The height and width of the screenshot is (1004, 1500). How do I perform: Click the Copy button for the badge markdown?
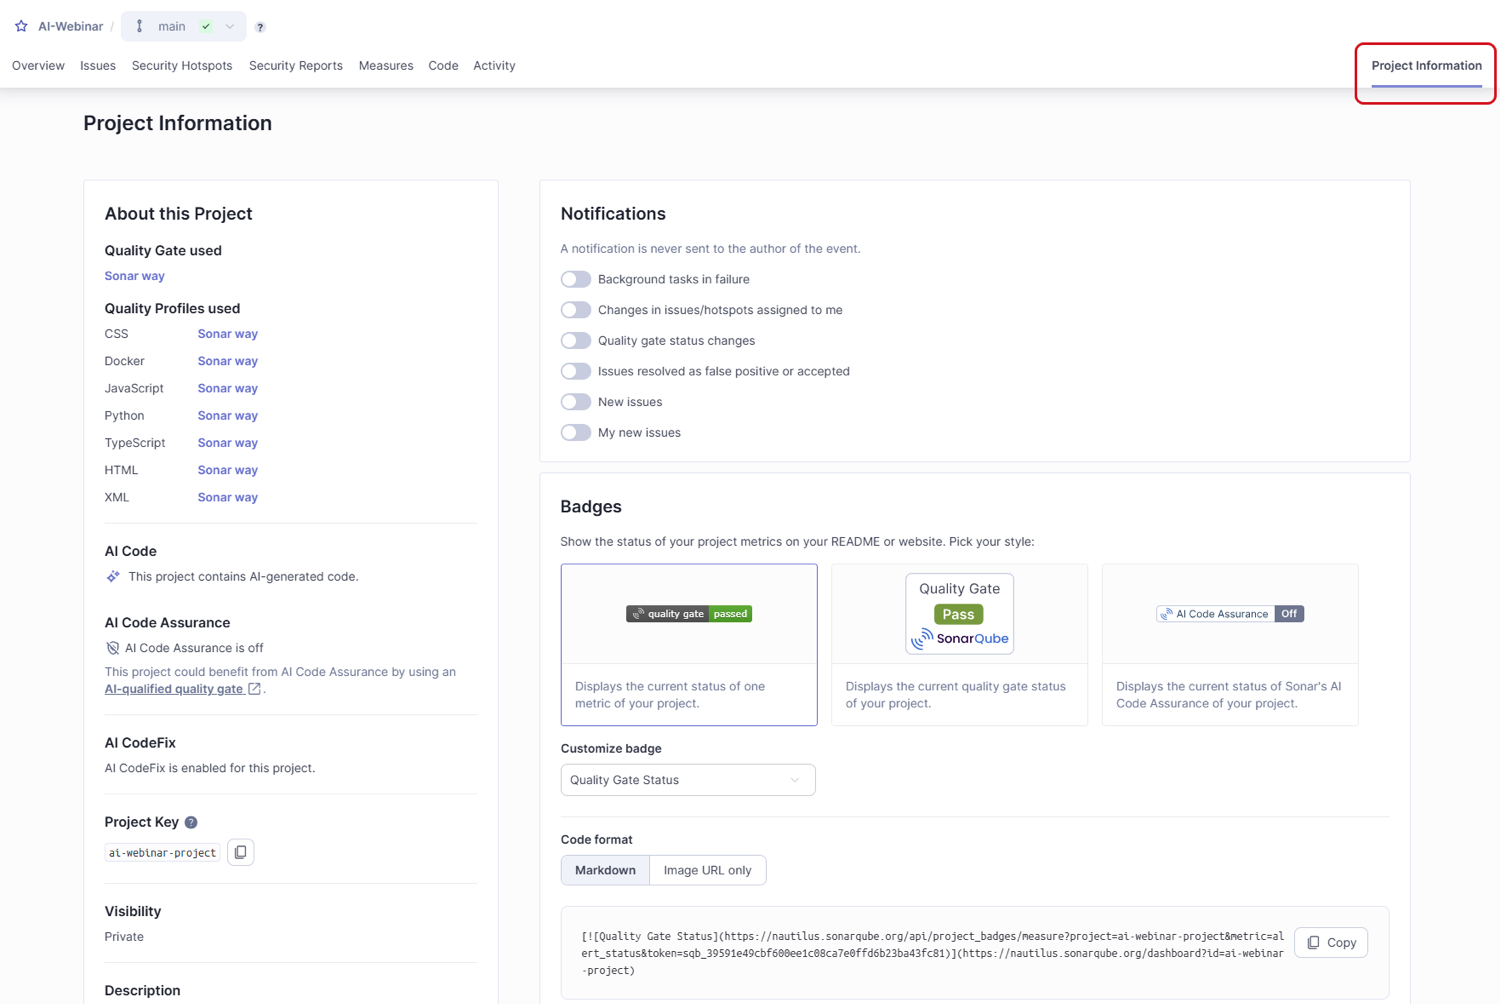click(1330, 942)
